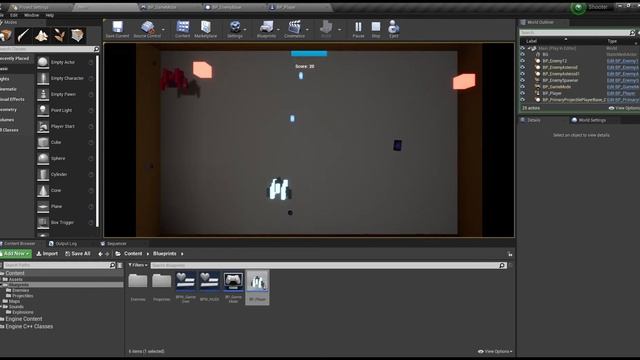This screenshot has width=640, height=360.
Task: Toggle visibility of BP_PrimaryProjectilePlayerBase actor
Action: [x=522, y=100]
